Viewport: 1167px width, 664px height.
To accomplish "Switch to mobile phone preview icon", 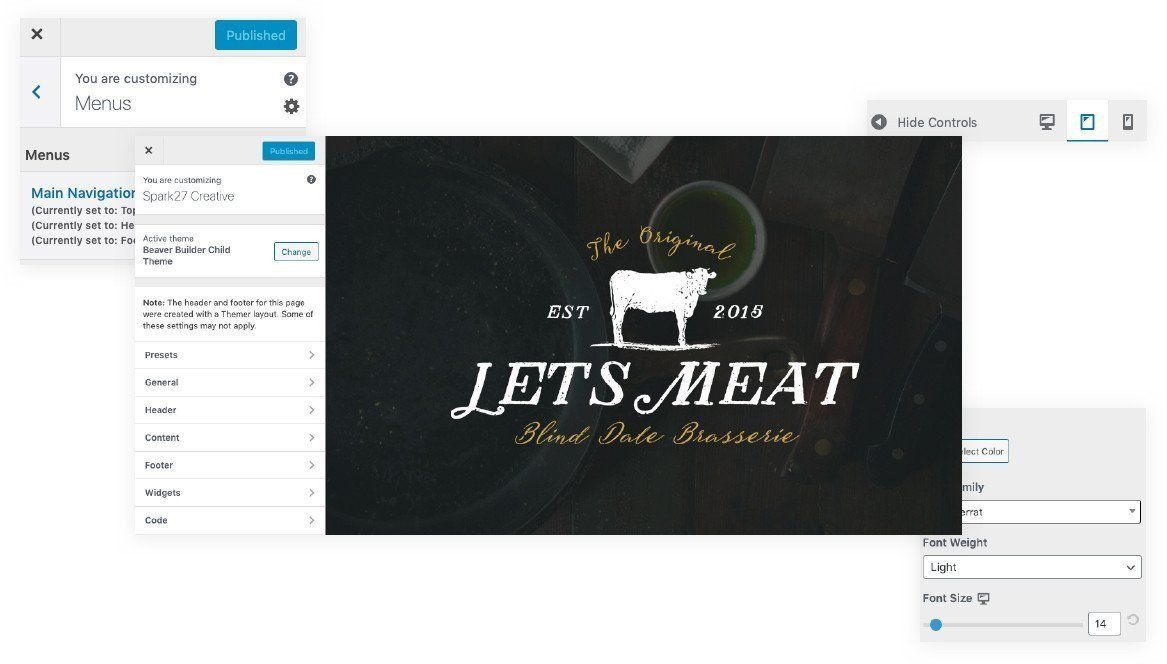I will pos(1128,121).
